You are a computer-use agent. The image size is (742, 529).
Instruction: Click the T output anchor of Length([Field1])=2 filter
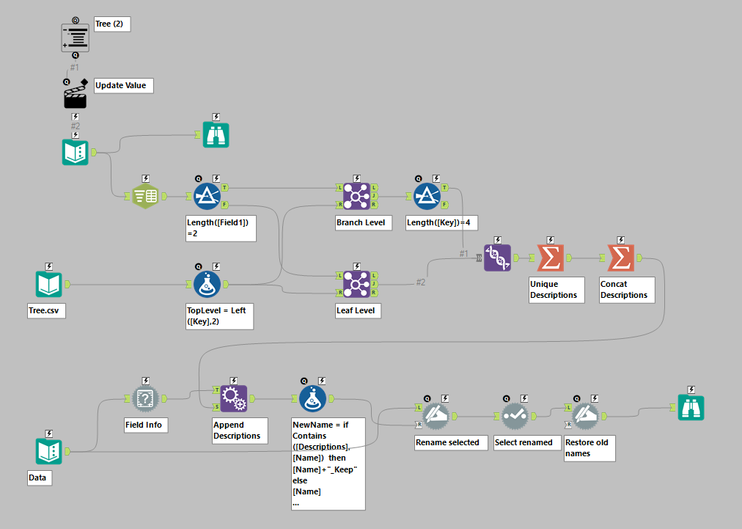(x=225, y=188)
